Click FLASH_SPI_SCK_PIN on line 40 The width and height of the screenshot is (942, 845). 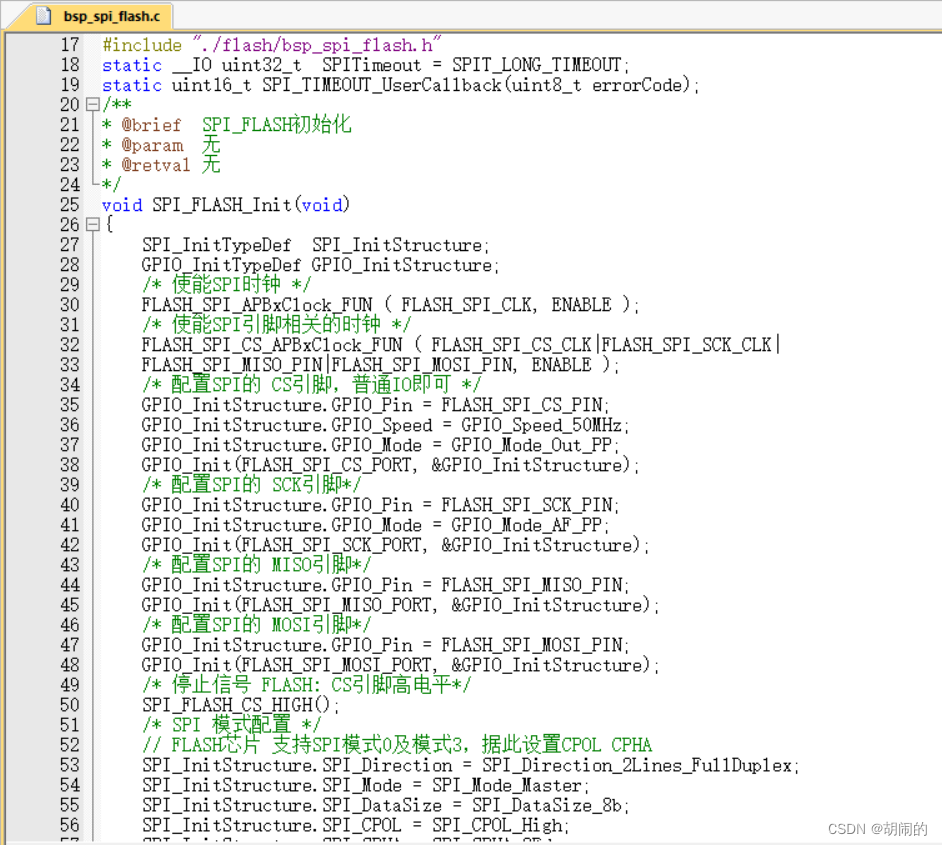527,505
